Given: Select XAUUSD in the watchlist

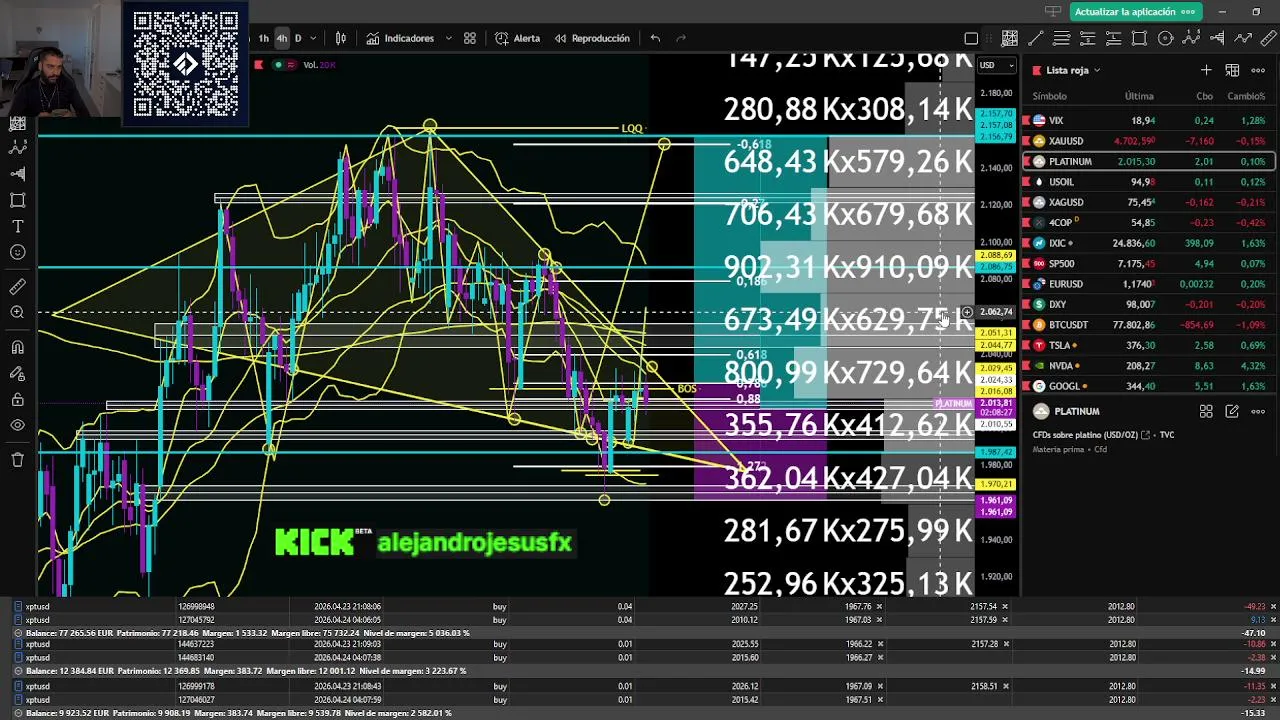Looking at the screenshot, I should tap(1147, 141).
